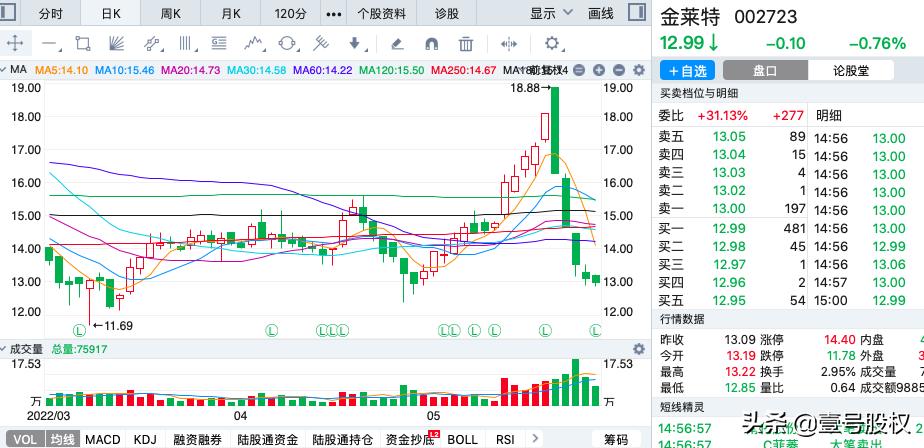The image size is (924, 448).
Task: Select the straight line drawing tool
Action: pos(50,44)
